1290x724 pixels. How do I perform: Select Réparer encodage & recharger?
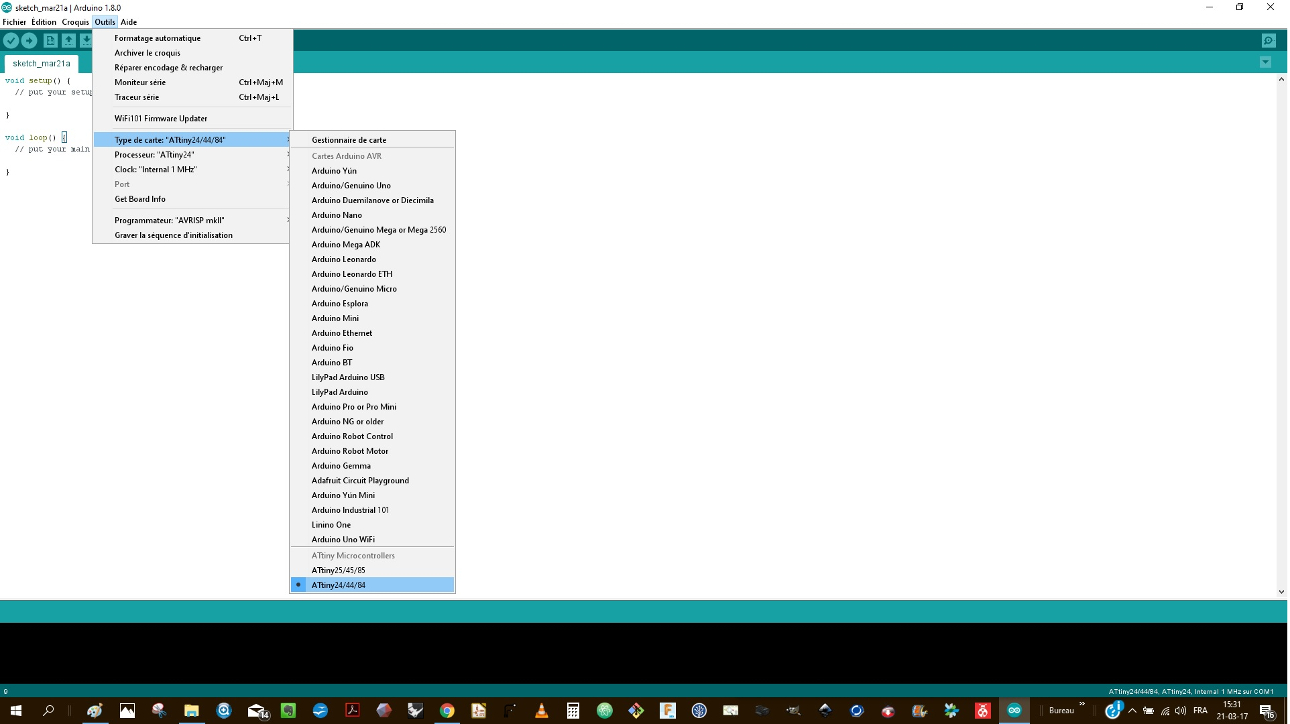point(193,68)
